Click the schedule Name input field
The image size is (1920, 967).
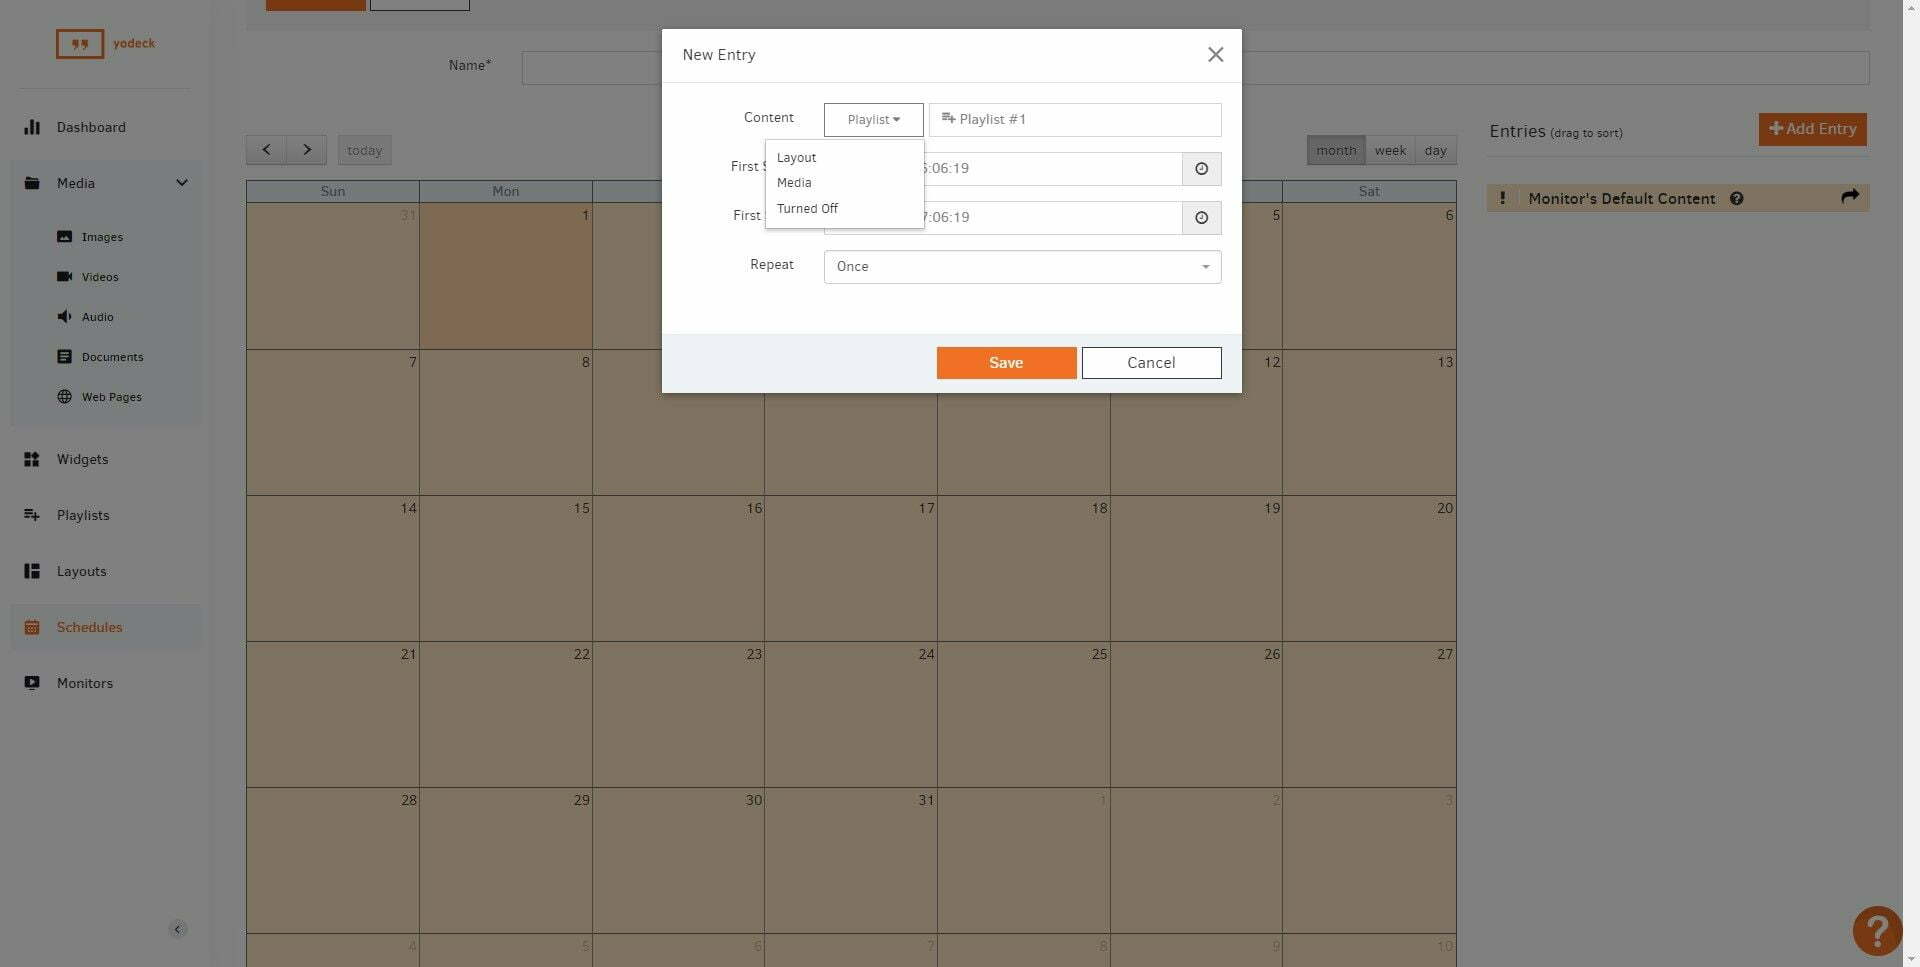click(x=1195, y=68)
